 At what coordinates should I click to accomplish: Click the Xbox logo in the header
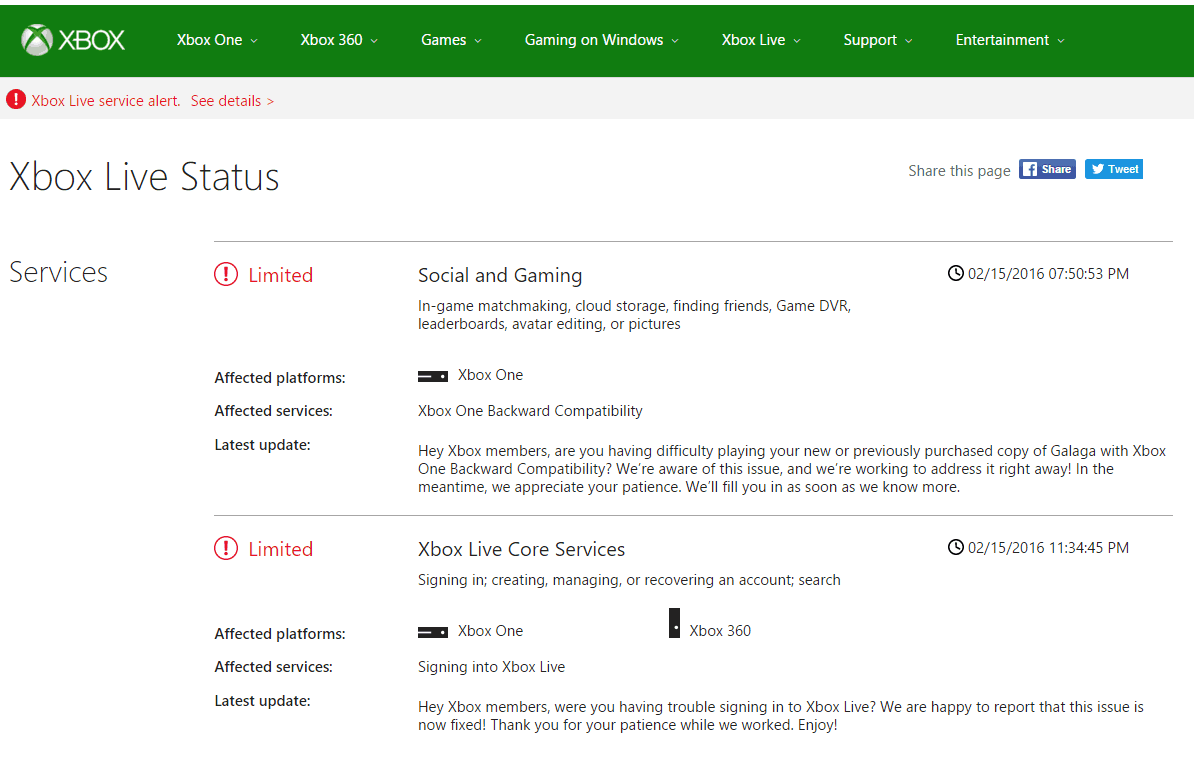(x=73, y=40)
